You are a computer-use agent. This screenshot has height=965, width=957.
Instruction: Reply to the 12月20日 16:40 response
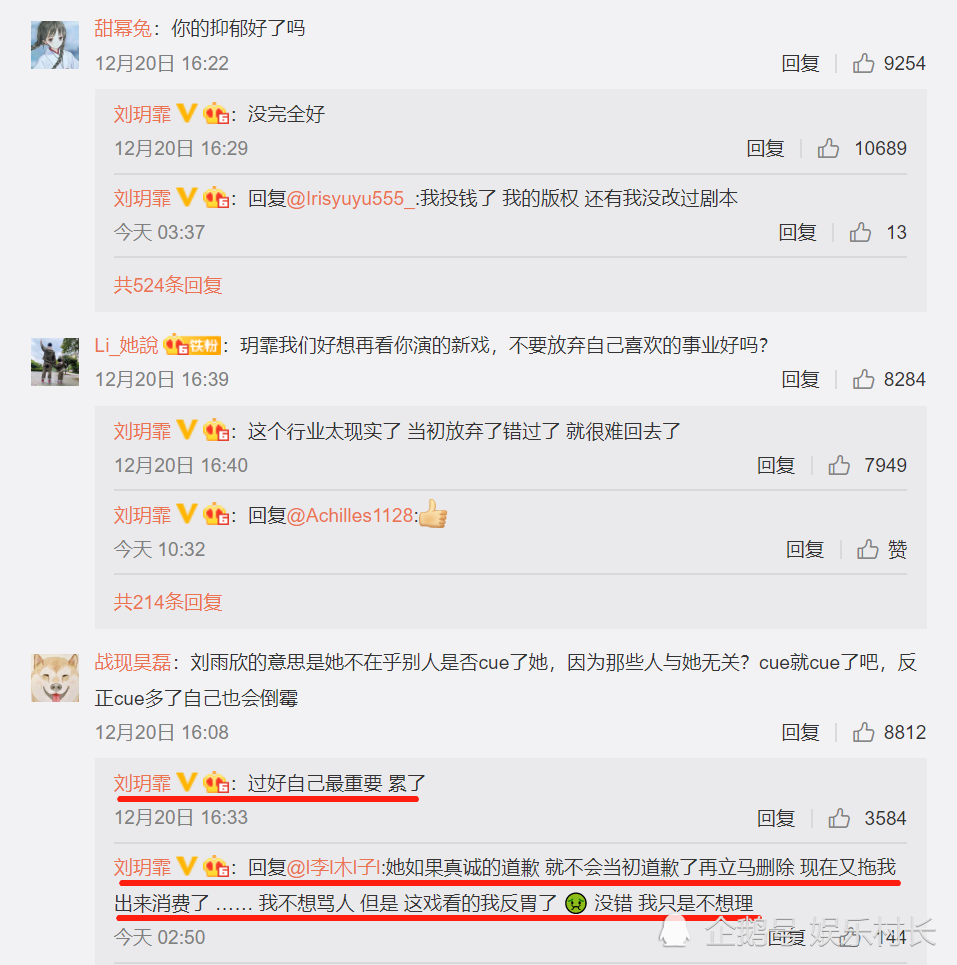775,465
